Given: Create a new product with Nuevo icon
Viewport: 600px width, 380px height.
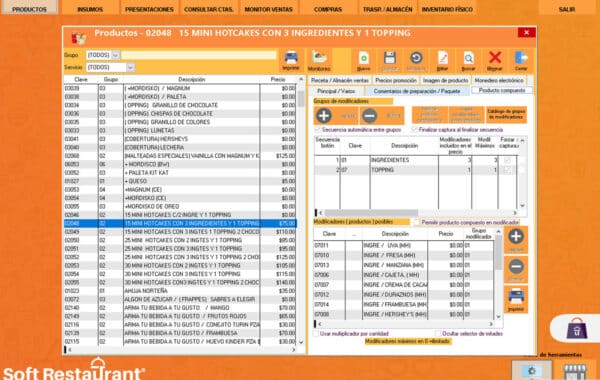Looking at the screenshot, I should pyautogui.click(x=363, y=60).
